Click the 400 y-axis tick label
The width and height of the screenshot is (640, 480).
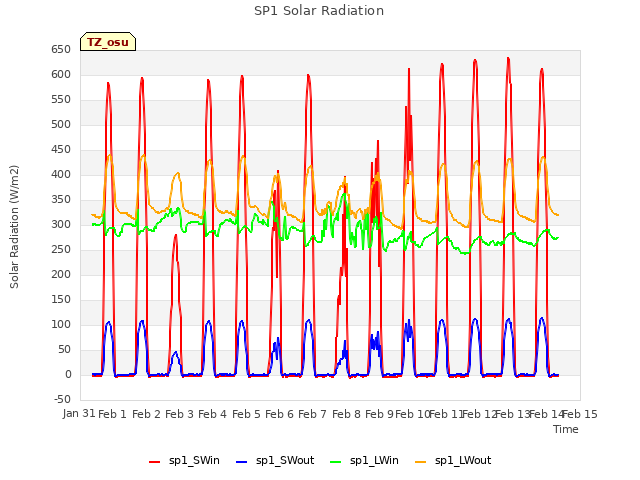[61, 175]
